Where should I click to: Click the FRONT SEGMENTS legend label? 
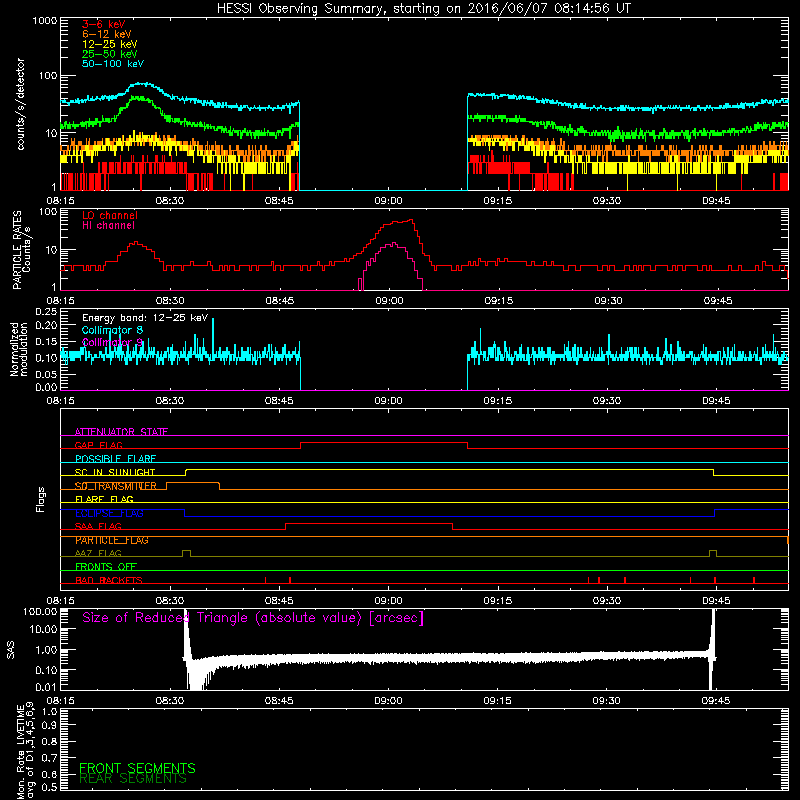click(x=137, y=768)
